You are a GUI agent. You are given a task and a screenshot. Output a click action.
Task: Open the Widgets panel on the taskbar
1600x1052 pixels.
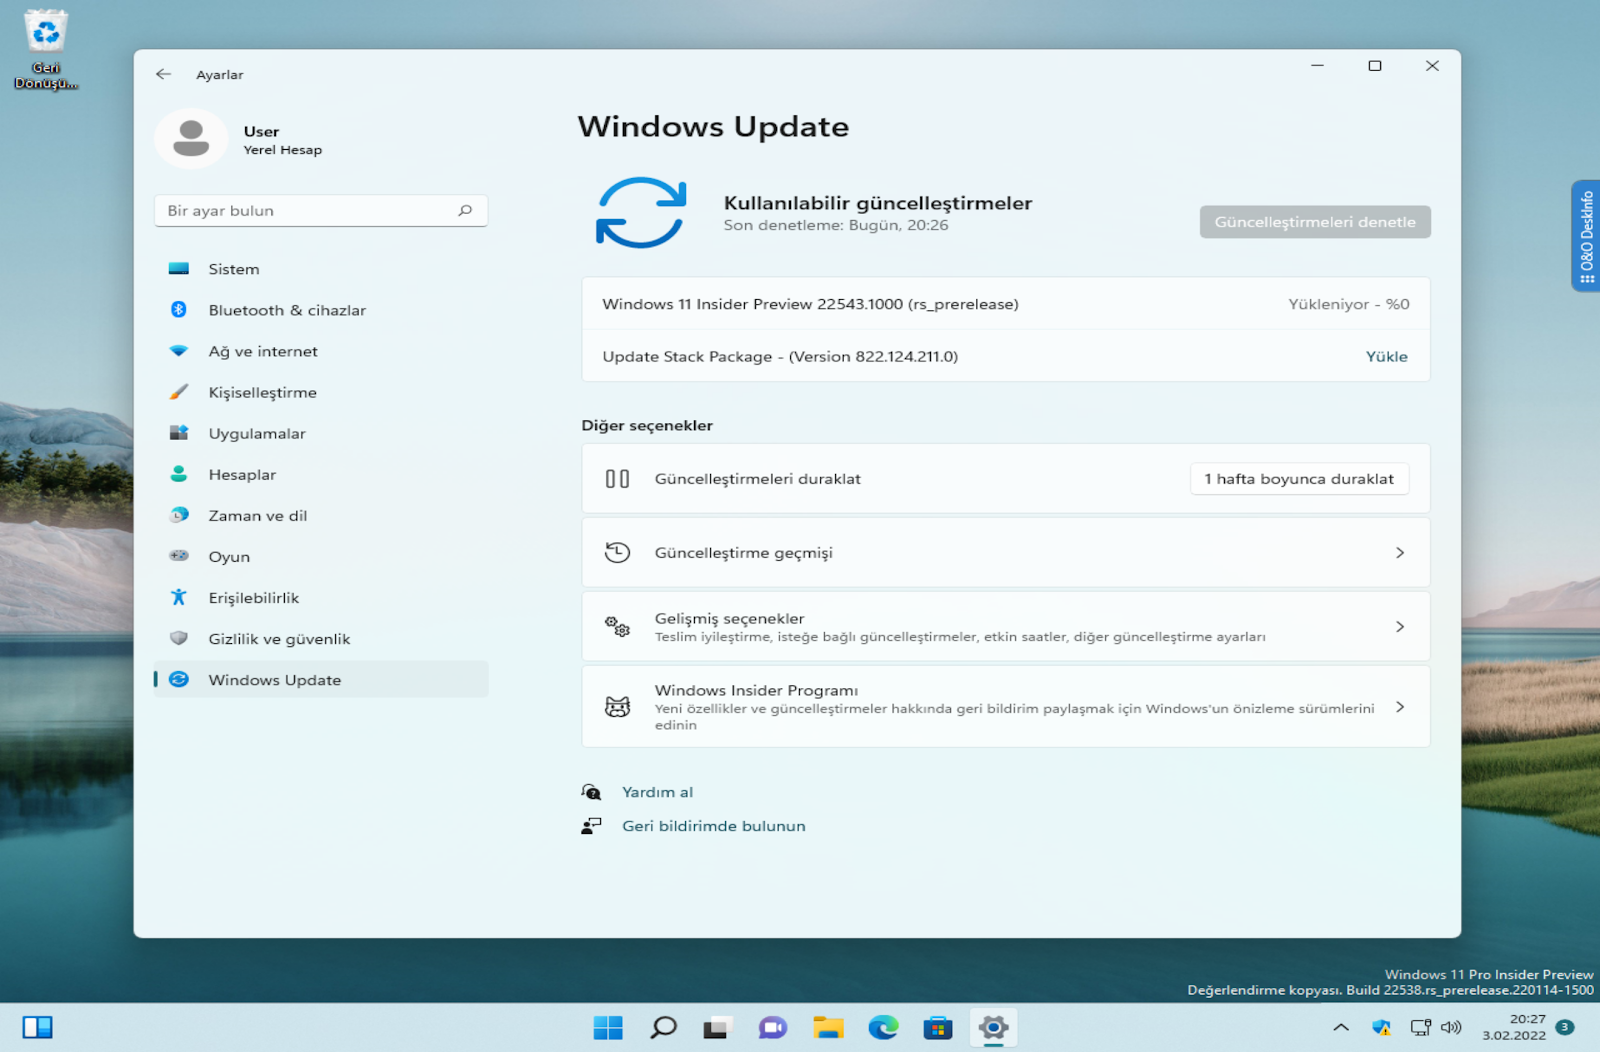[x=37, y=1027]
